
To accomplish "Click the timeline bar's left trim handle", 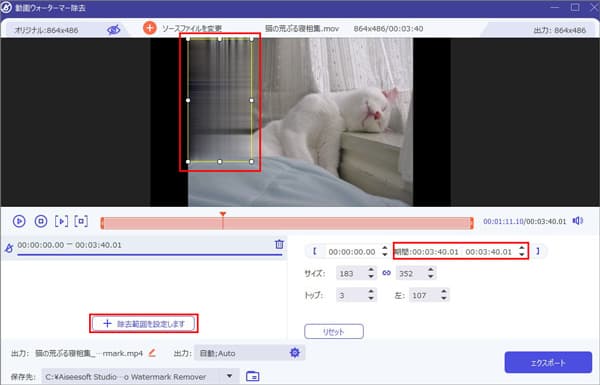I will pyautogui.click(x=102, y=223).
